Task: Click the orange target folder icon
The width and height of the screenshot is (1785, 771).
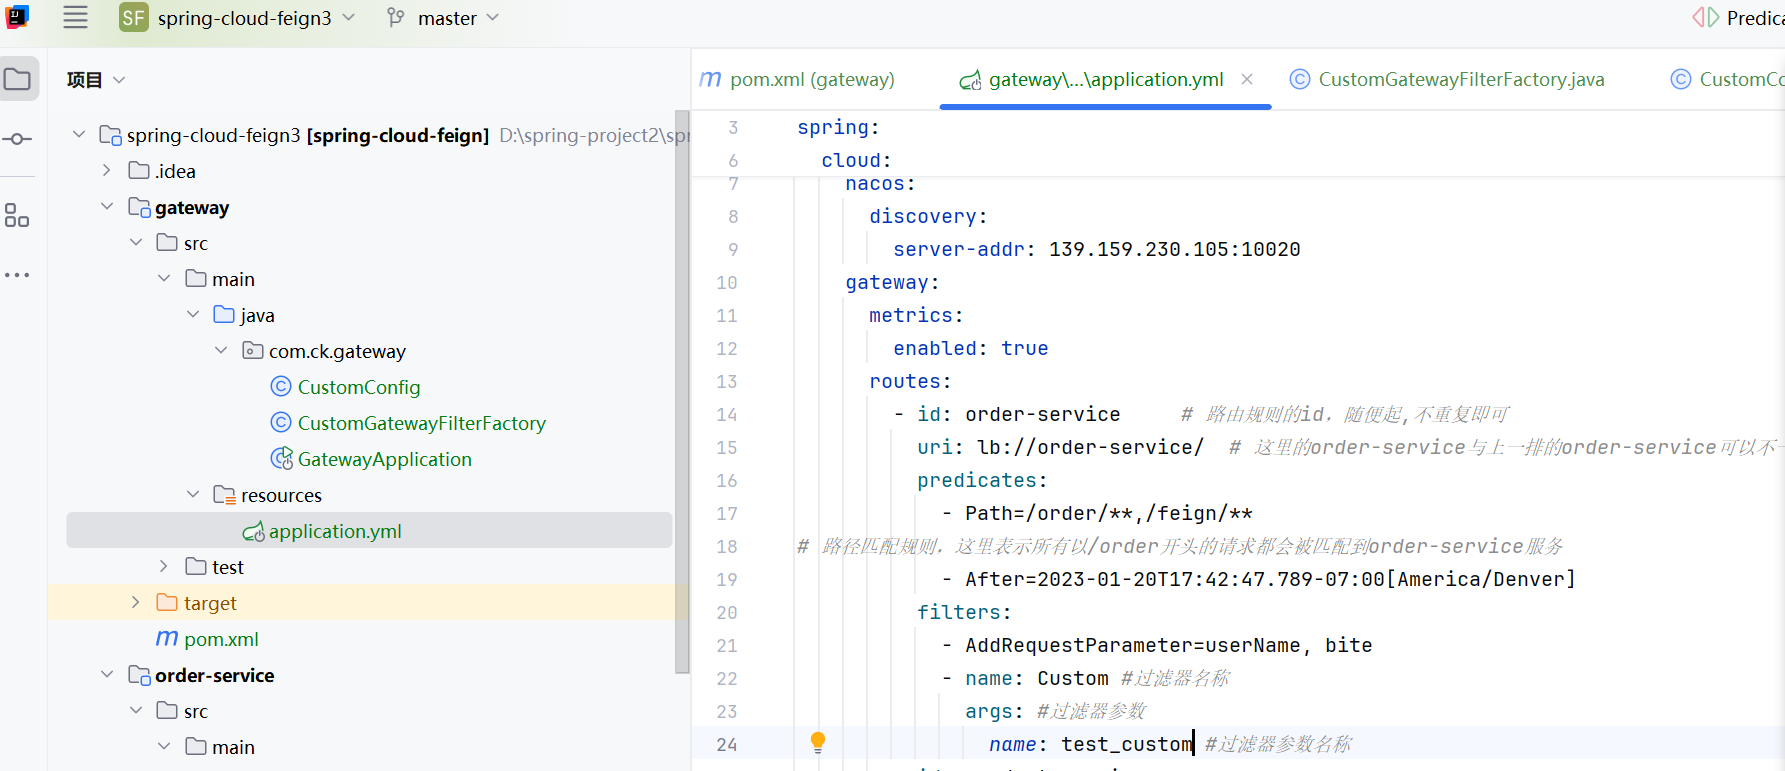Action: tap(167, 602)
